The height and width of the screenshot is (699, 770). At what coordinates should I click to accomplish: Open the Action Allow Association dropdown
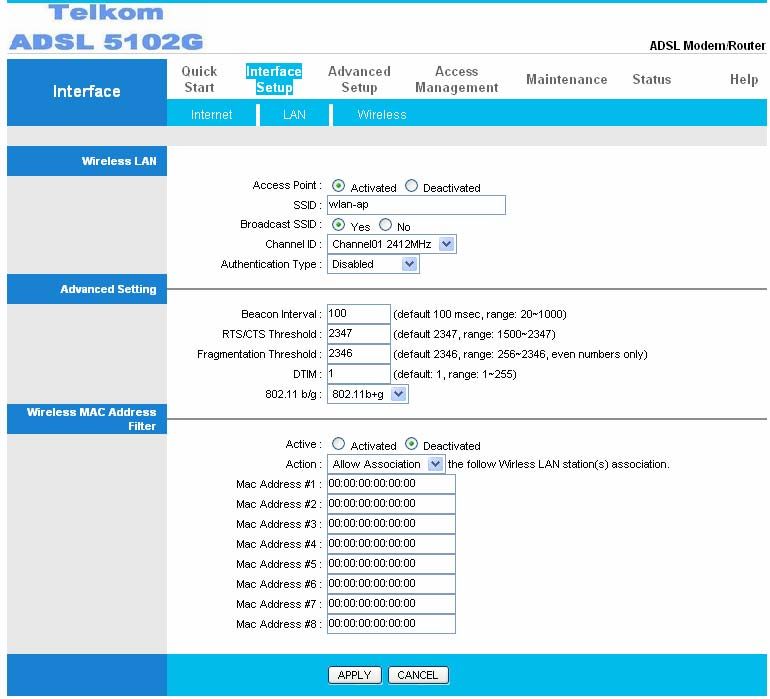coord(386,464)
